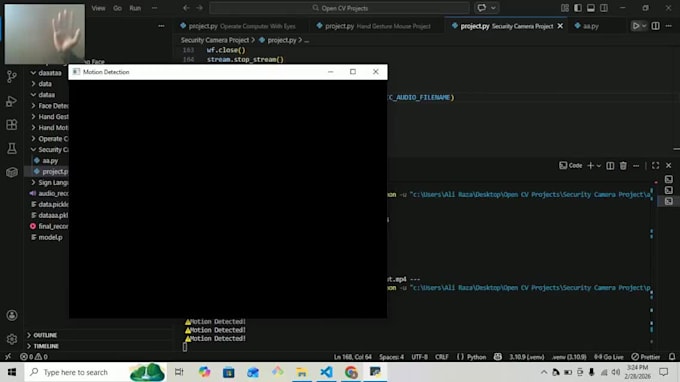Go forward with navigation arrow
This screenshot has width=680, height=382.
click(199, 8)
